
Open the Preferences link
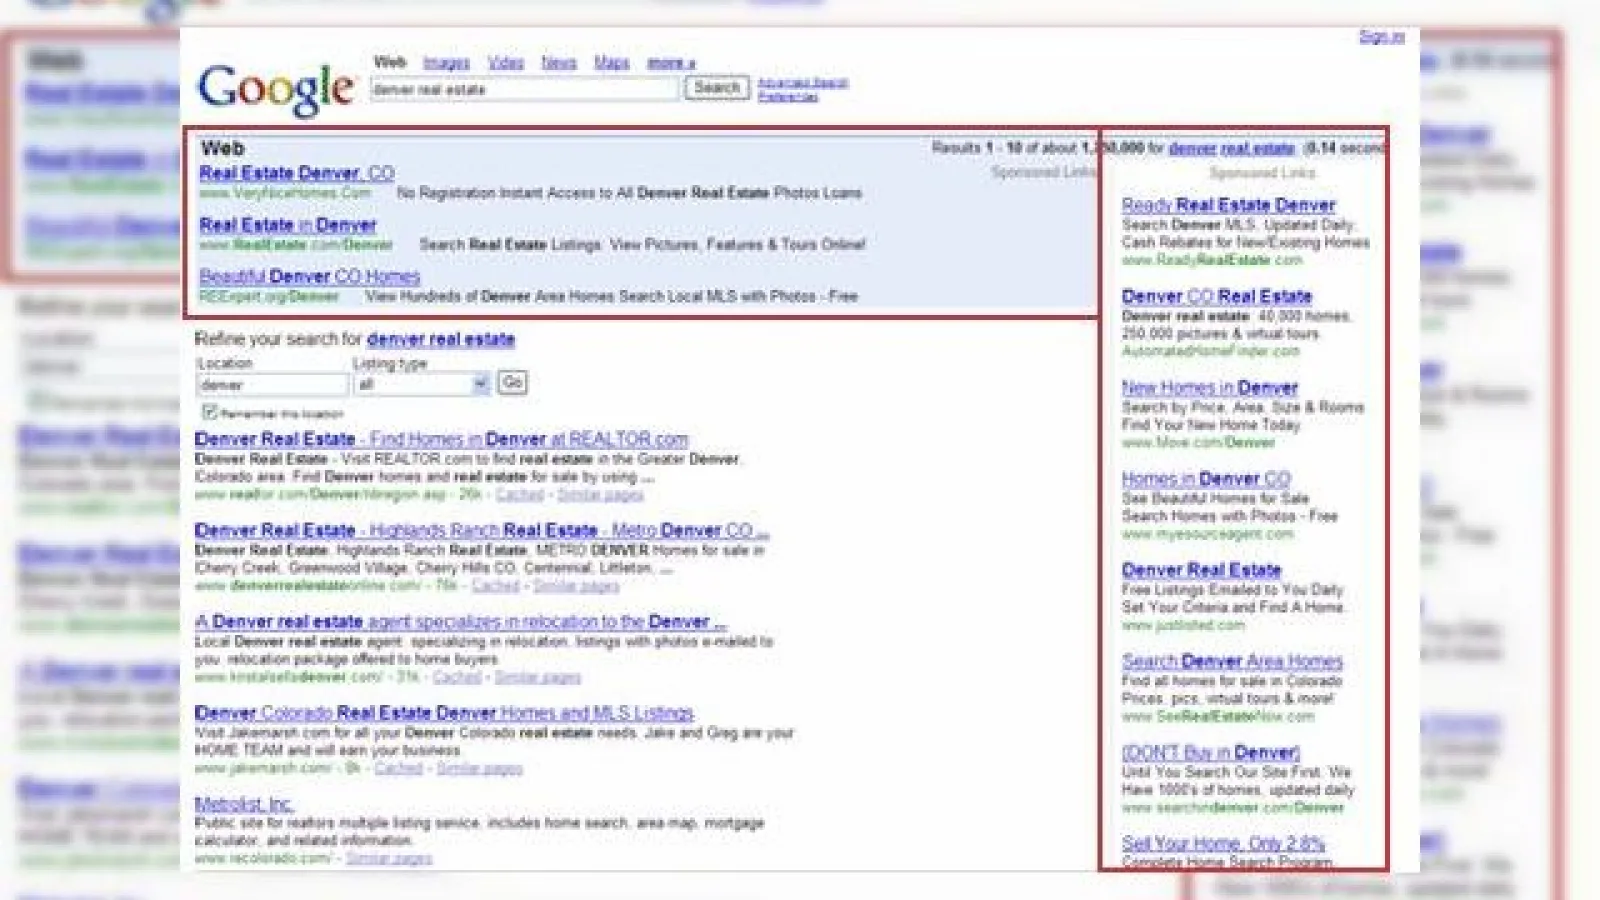787,97
